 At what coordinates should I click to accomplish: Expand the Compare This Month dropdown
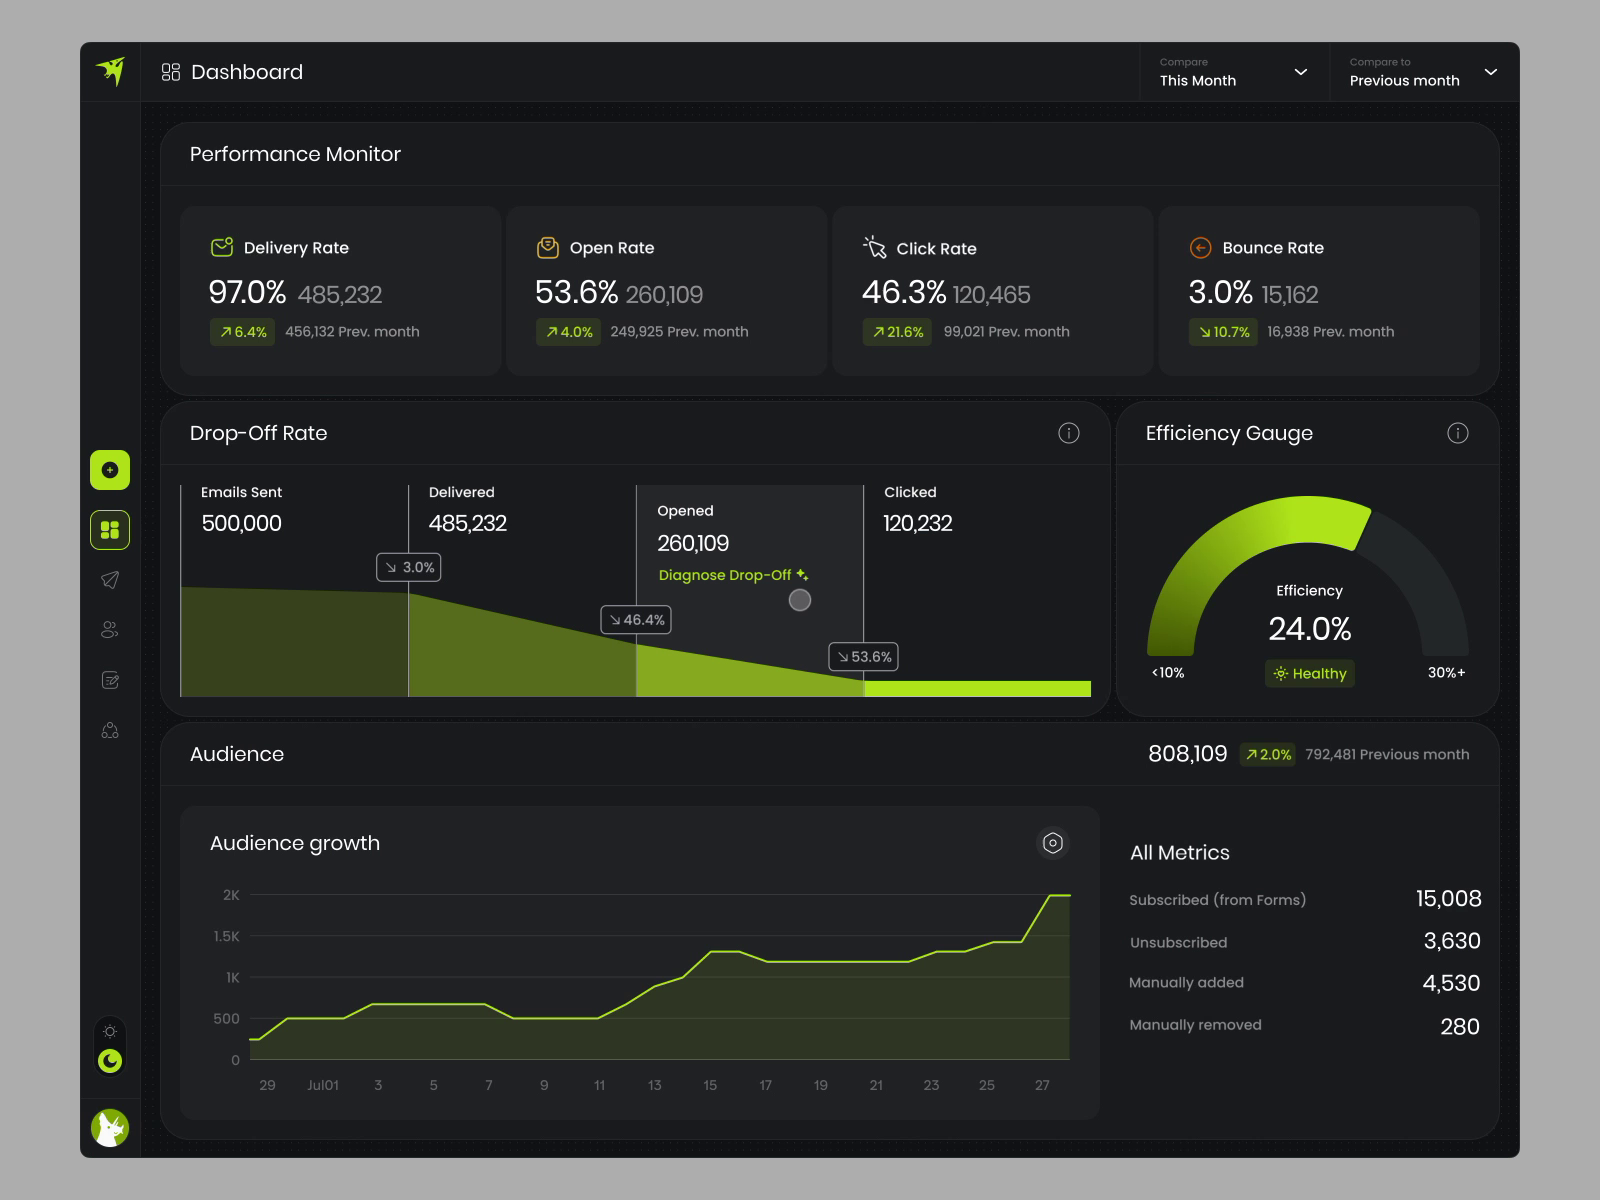pos(1235,72)
